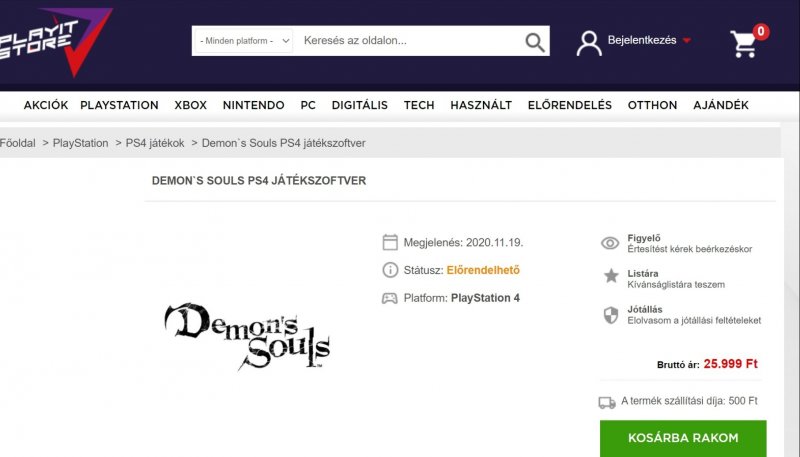This screenshot has width=800, height=457.
Task: Click the Előrendelhető status text
Action: click(x=483, y=270)
